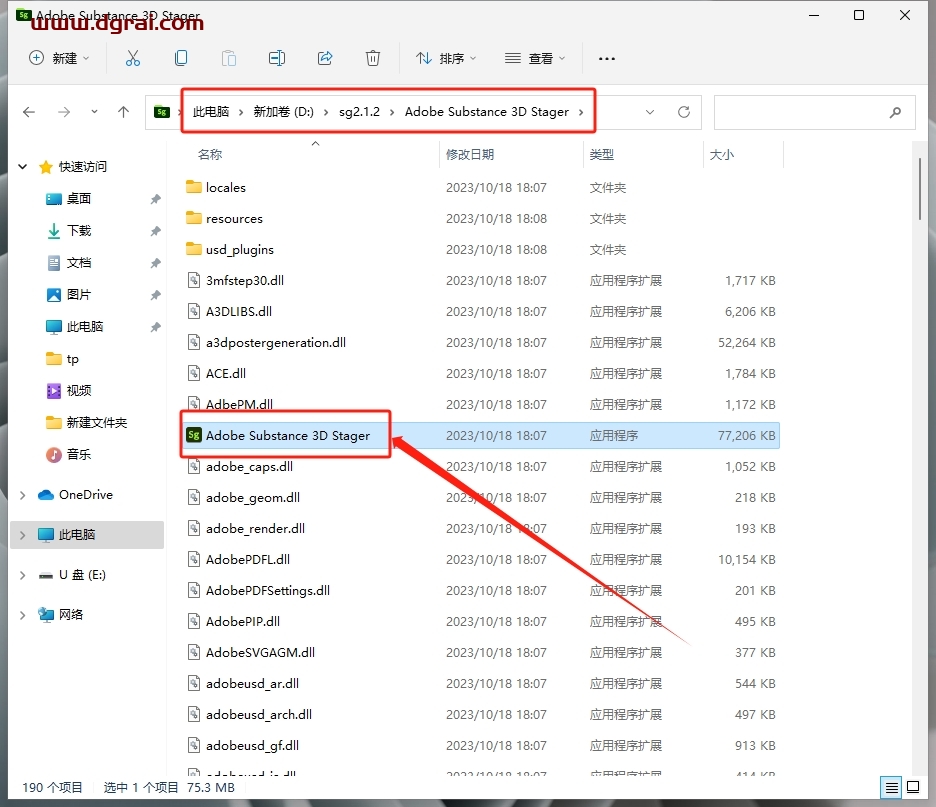The width and height of the screenshot is (936, 807).
Task: Refresh the current folder view
Action: tap(684, 112)
